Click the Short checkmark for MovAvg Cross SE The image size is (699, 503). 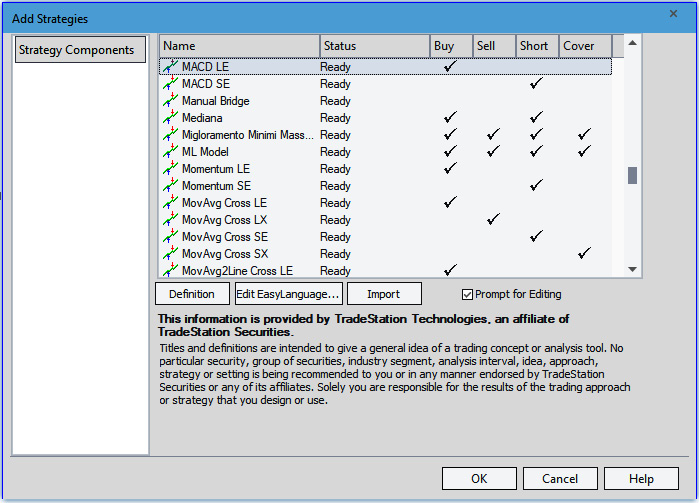(536, 236)
